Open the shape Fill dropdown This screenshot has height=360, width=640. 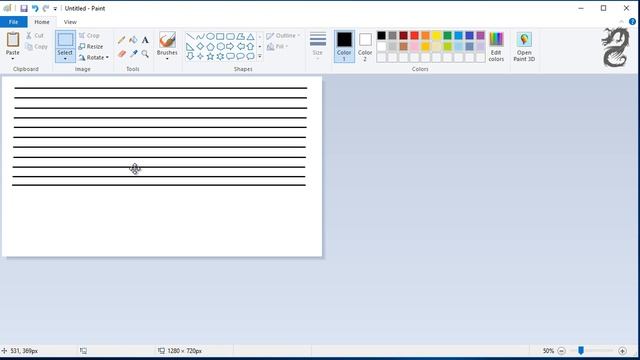click(x=278, y=47)
